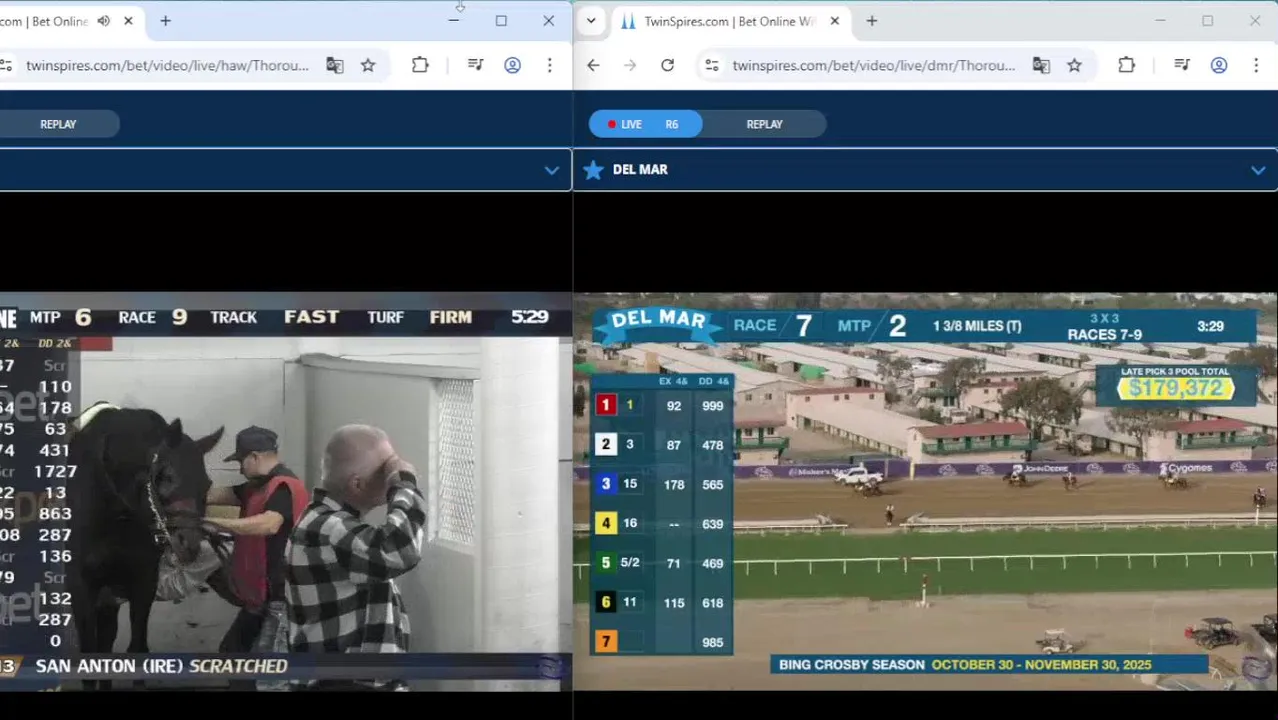Select REPLAY in left window
Viewport: 1278px width, 720px height.
[x=58, y=124]
